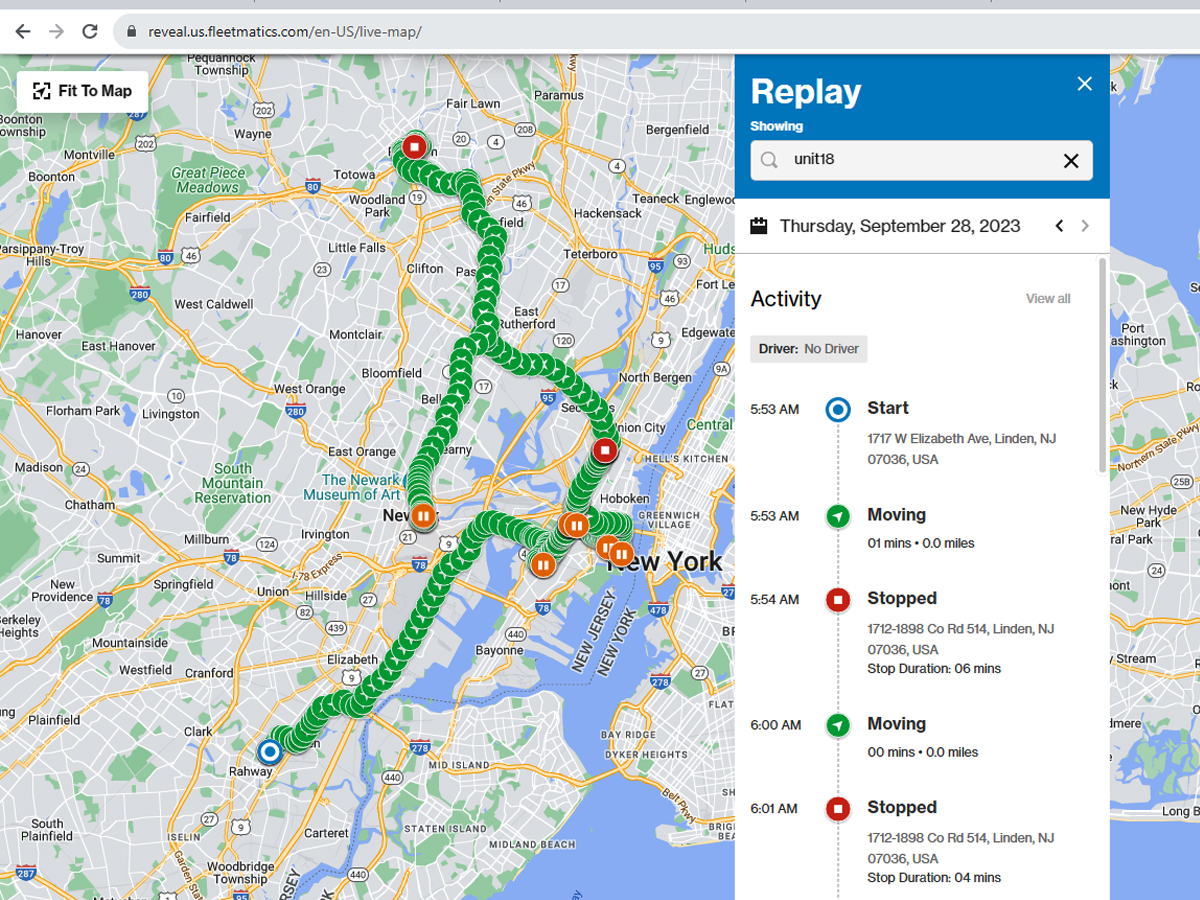Close the Replay panel
Image resolution: width=1200 pixels, height=900 pixels.
[x=1084, y=84]
